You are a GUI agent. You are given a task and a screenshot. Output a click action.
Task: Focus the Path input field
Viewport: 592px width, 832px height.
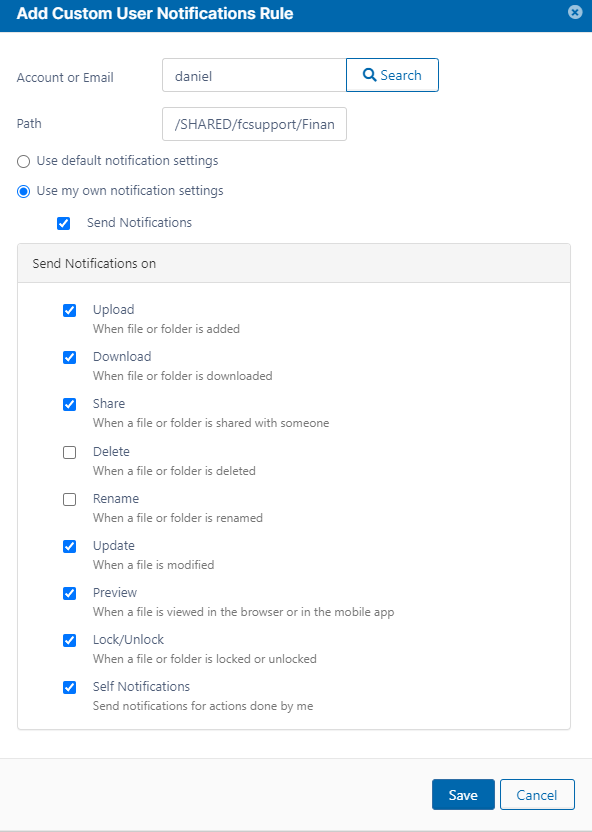click(254, 124)
